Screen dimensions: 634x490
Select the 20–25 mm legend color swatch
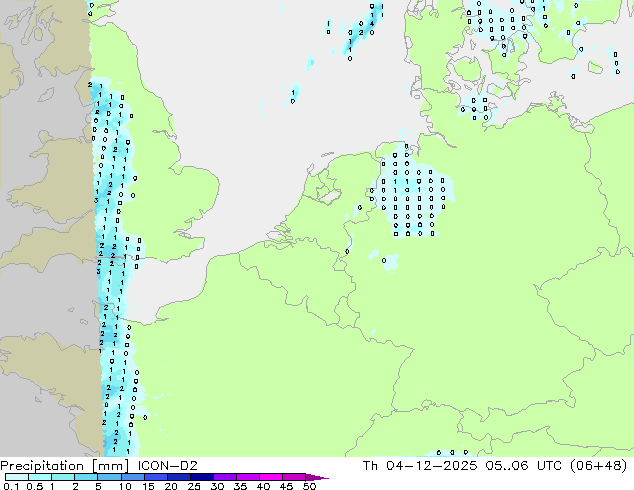coord(178,477)
